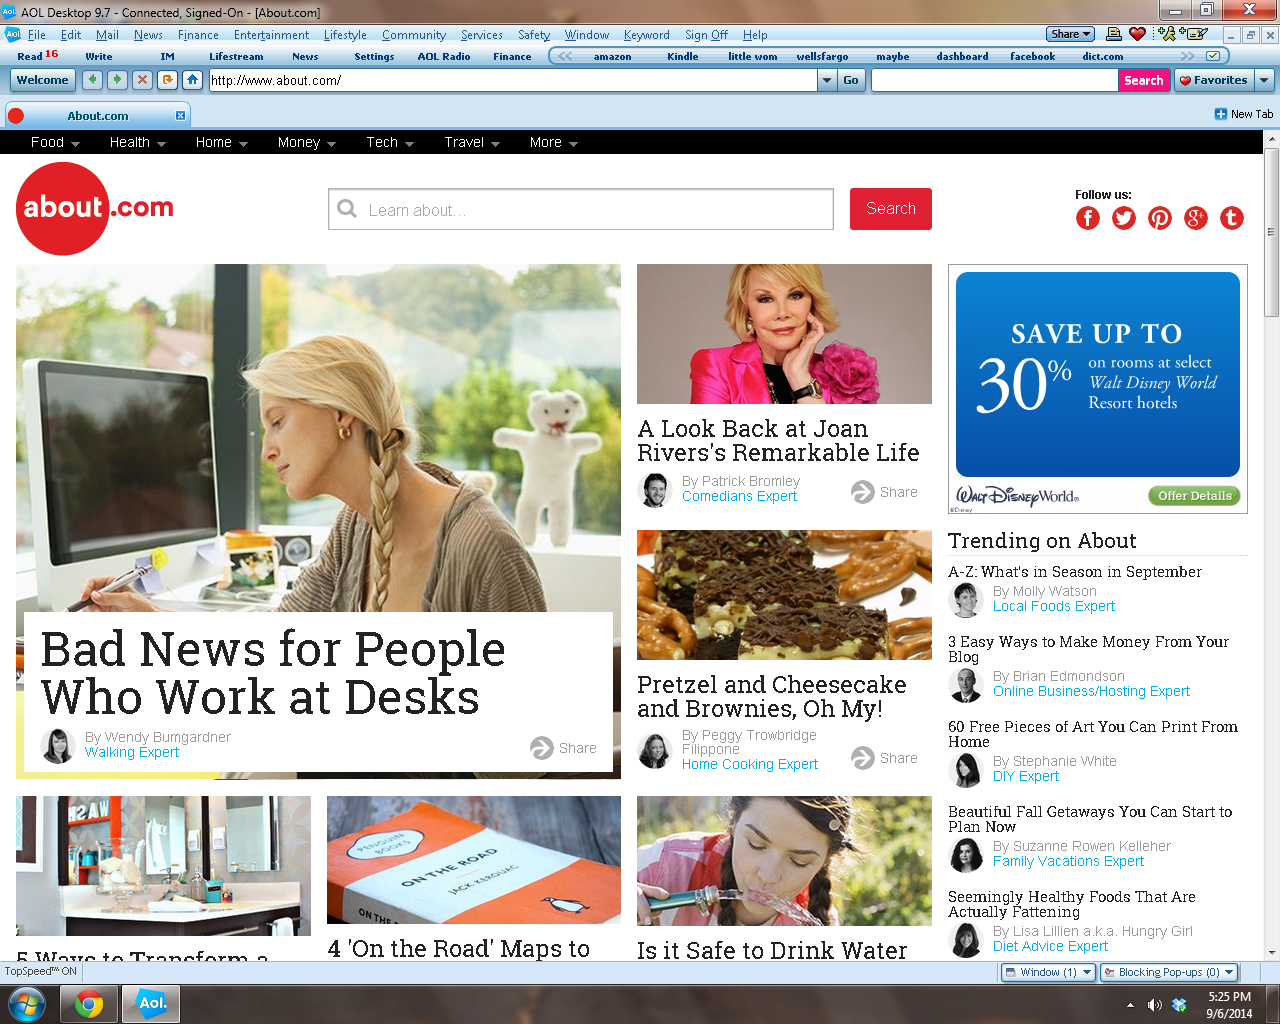Image resolution: width=1280 pixels, height=1024 pixels.
Task: Share the Bad News for Desks article
Action: 563,748
